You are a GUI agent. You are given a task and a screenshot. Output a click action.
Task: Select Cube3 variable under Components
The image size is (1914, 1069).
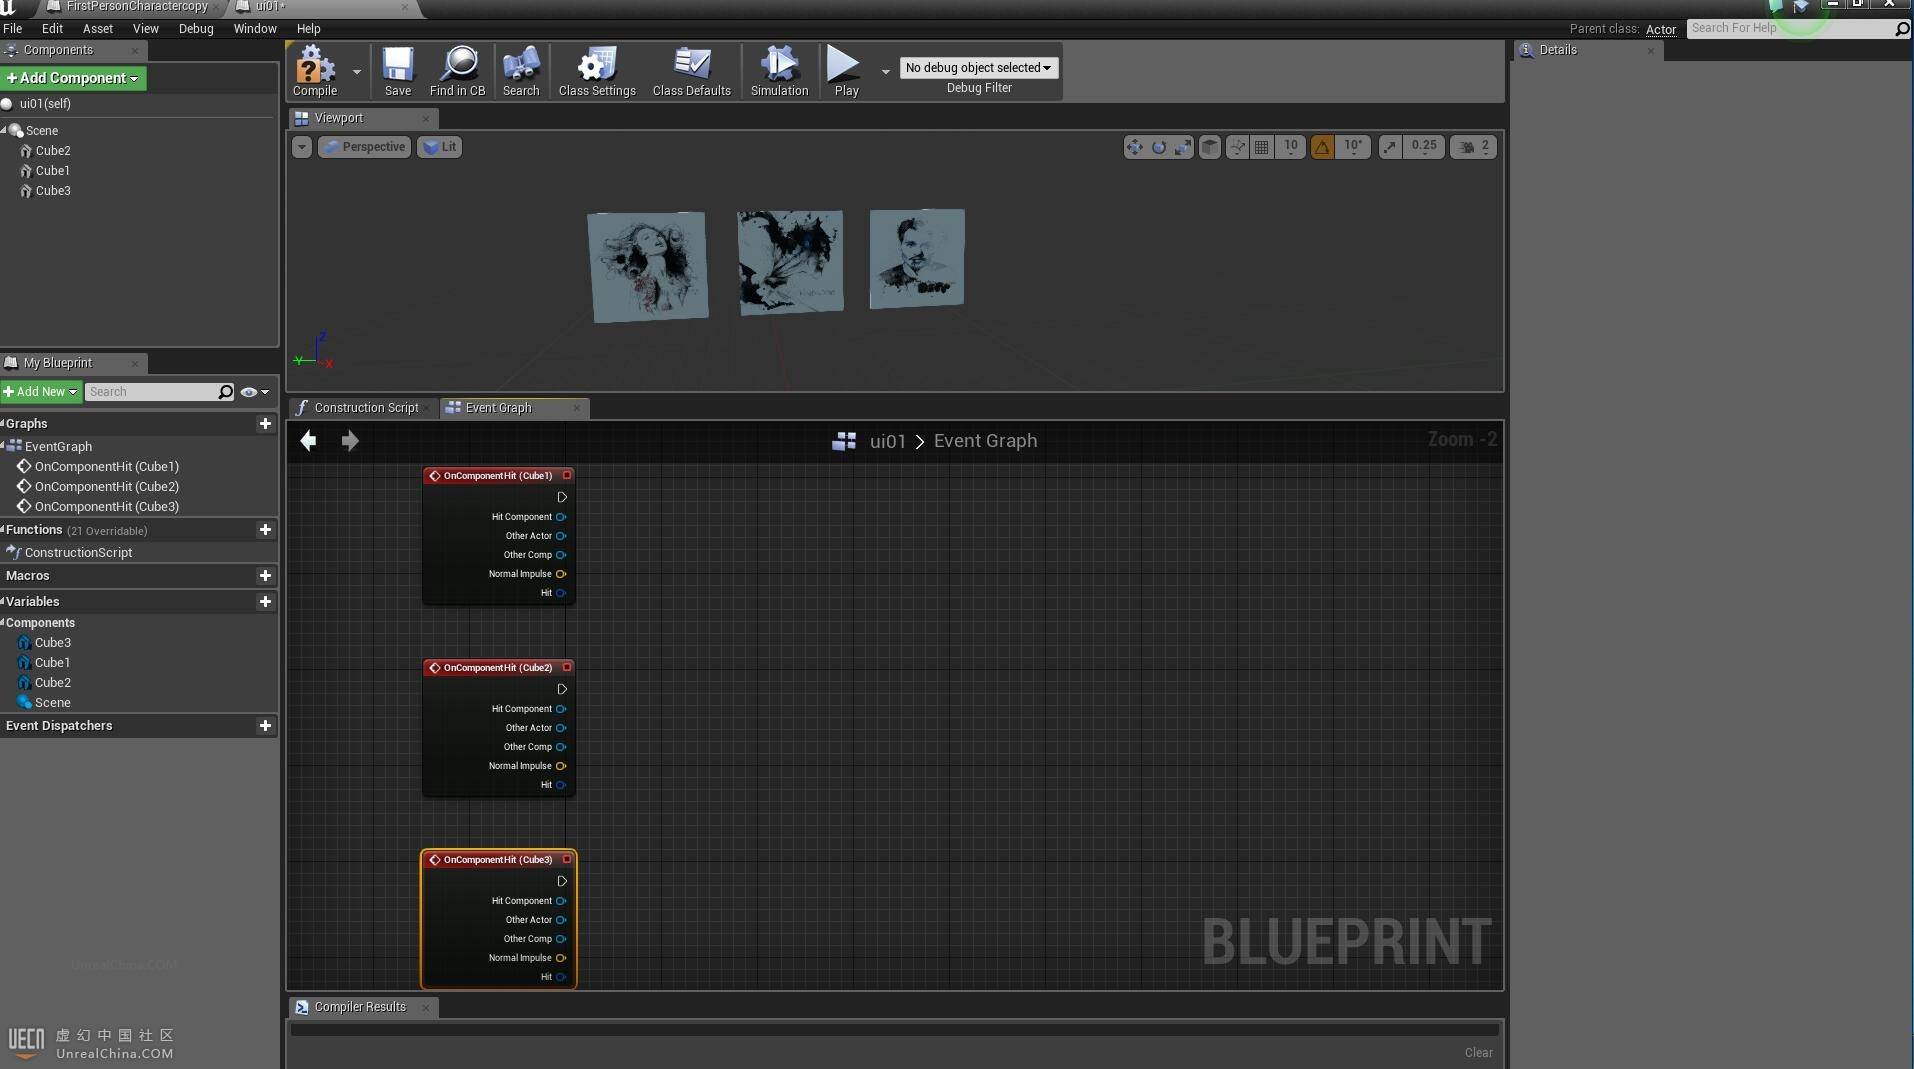pos(53,643)
